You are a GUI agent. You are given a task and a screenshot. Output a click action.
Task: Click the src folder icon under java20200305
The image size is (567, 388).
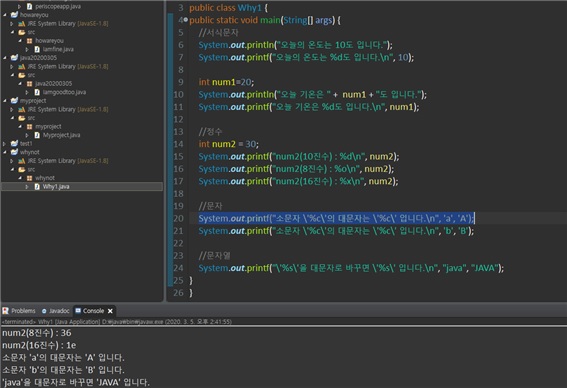pos(22,75)
